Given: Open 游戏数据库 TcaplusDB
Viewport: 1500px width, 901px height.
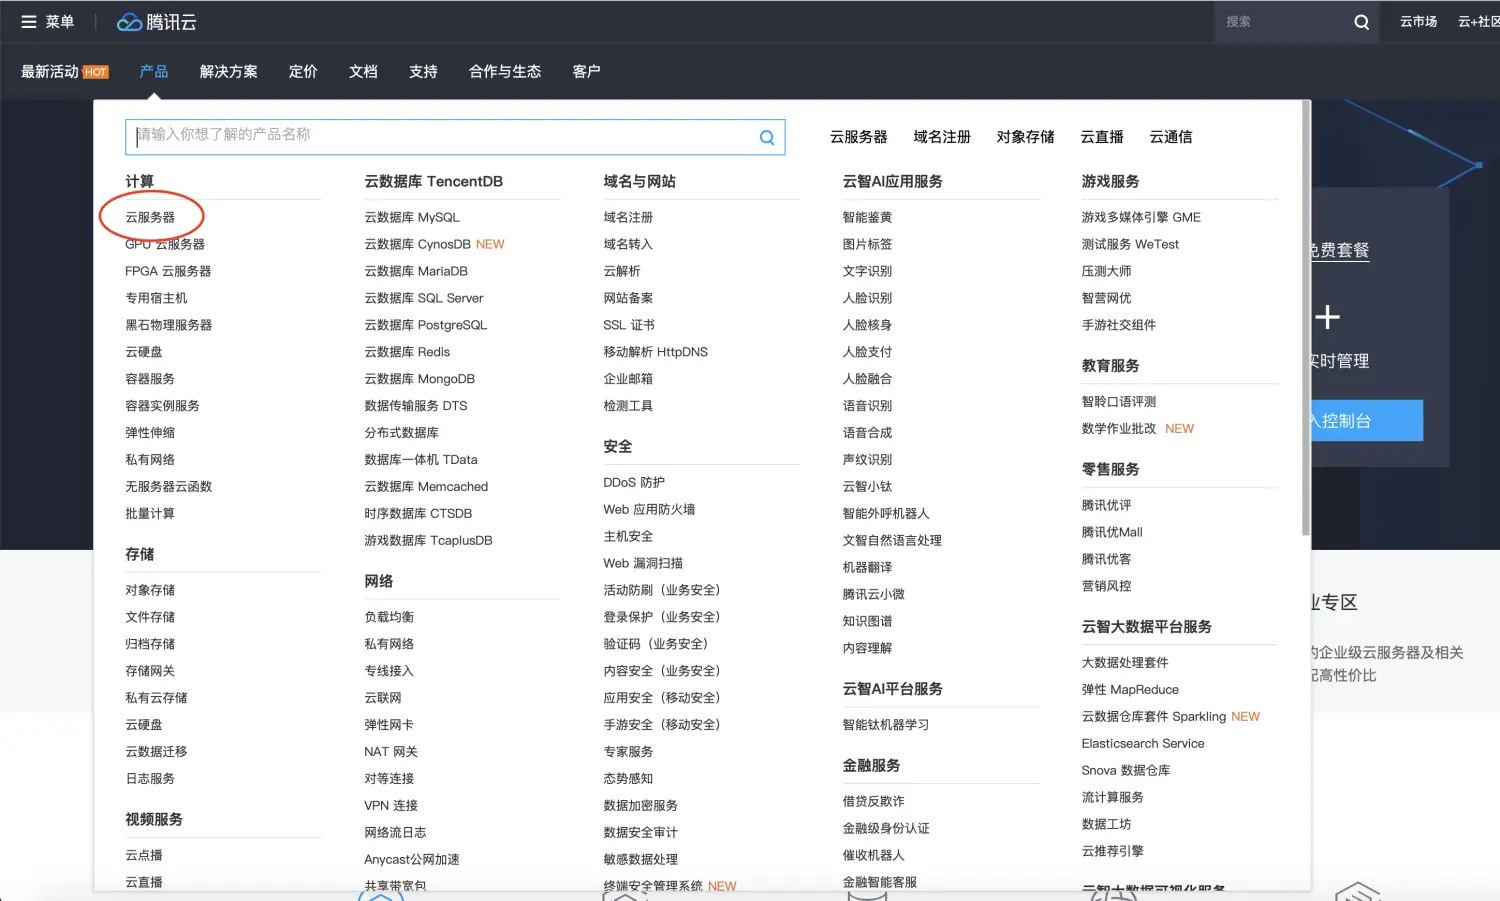Looking at the screenshot, I should (x=428, y=541).
